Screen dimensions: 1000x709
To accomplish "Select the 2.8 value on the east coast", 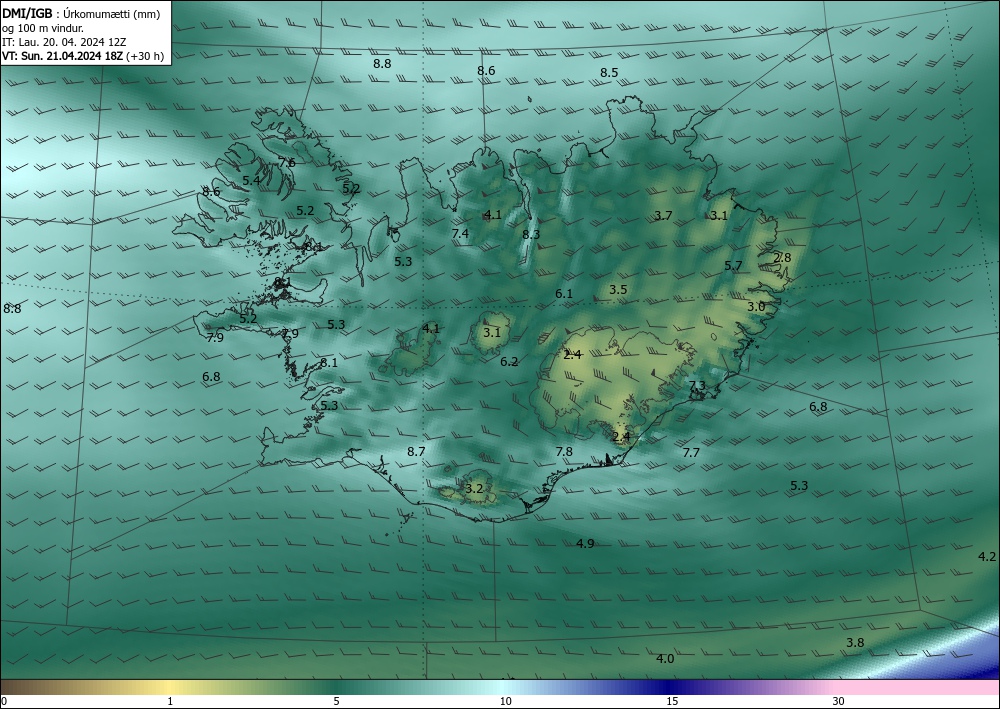I will (x=782, y=258).
